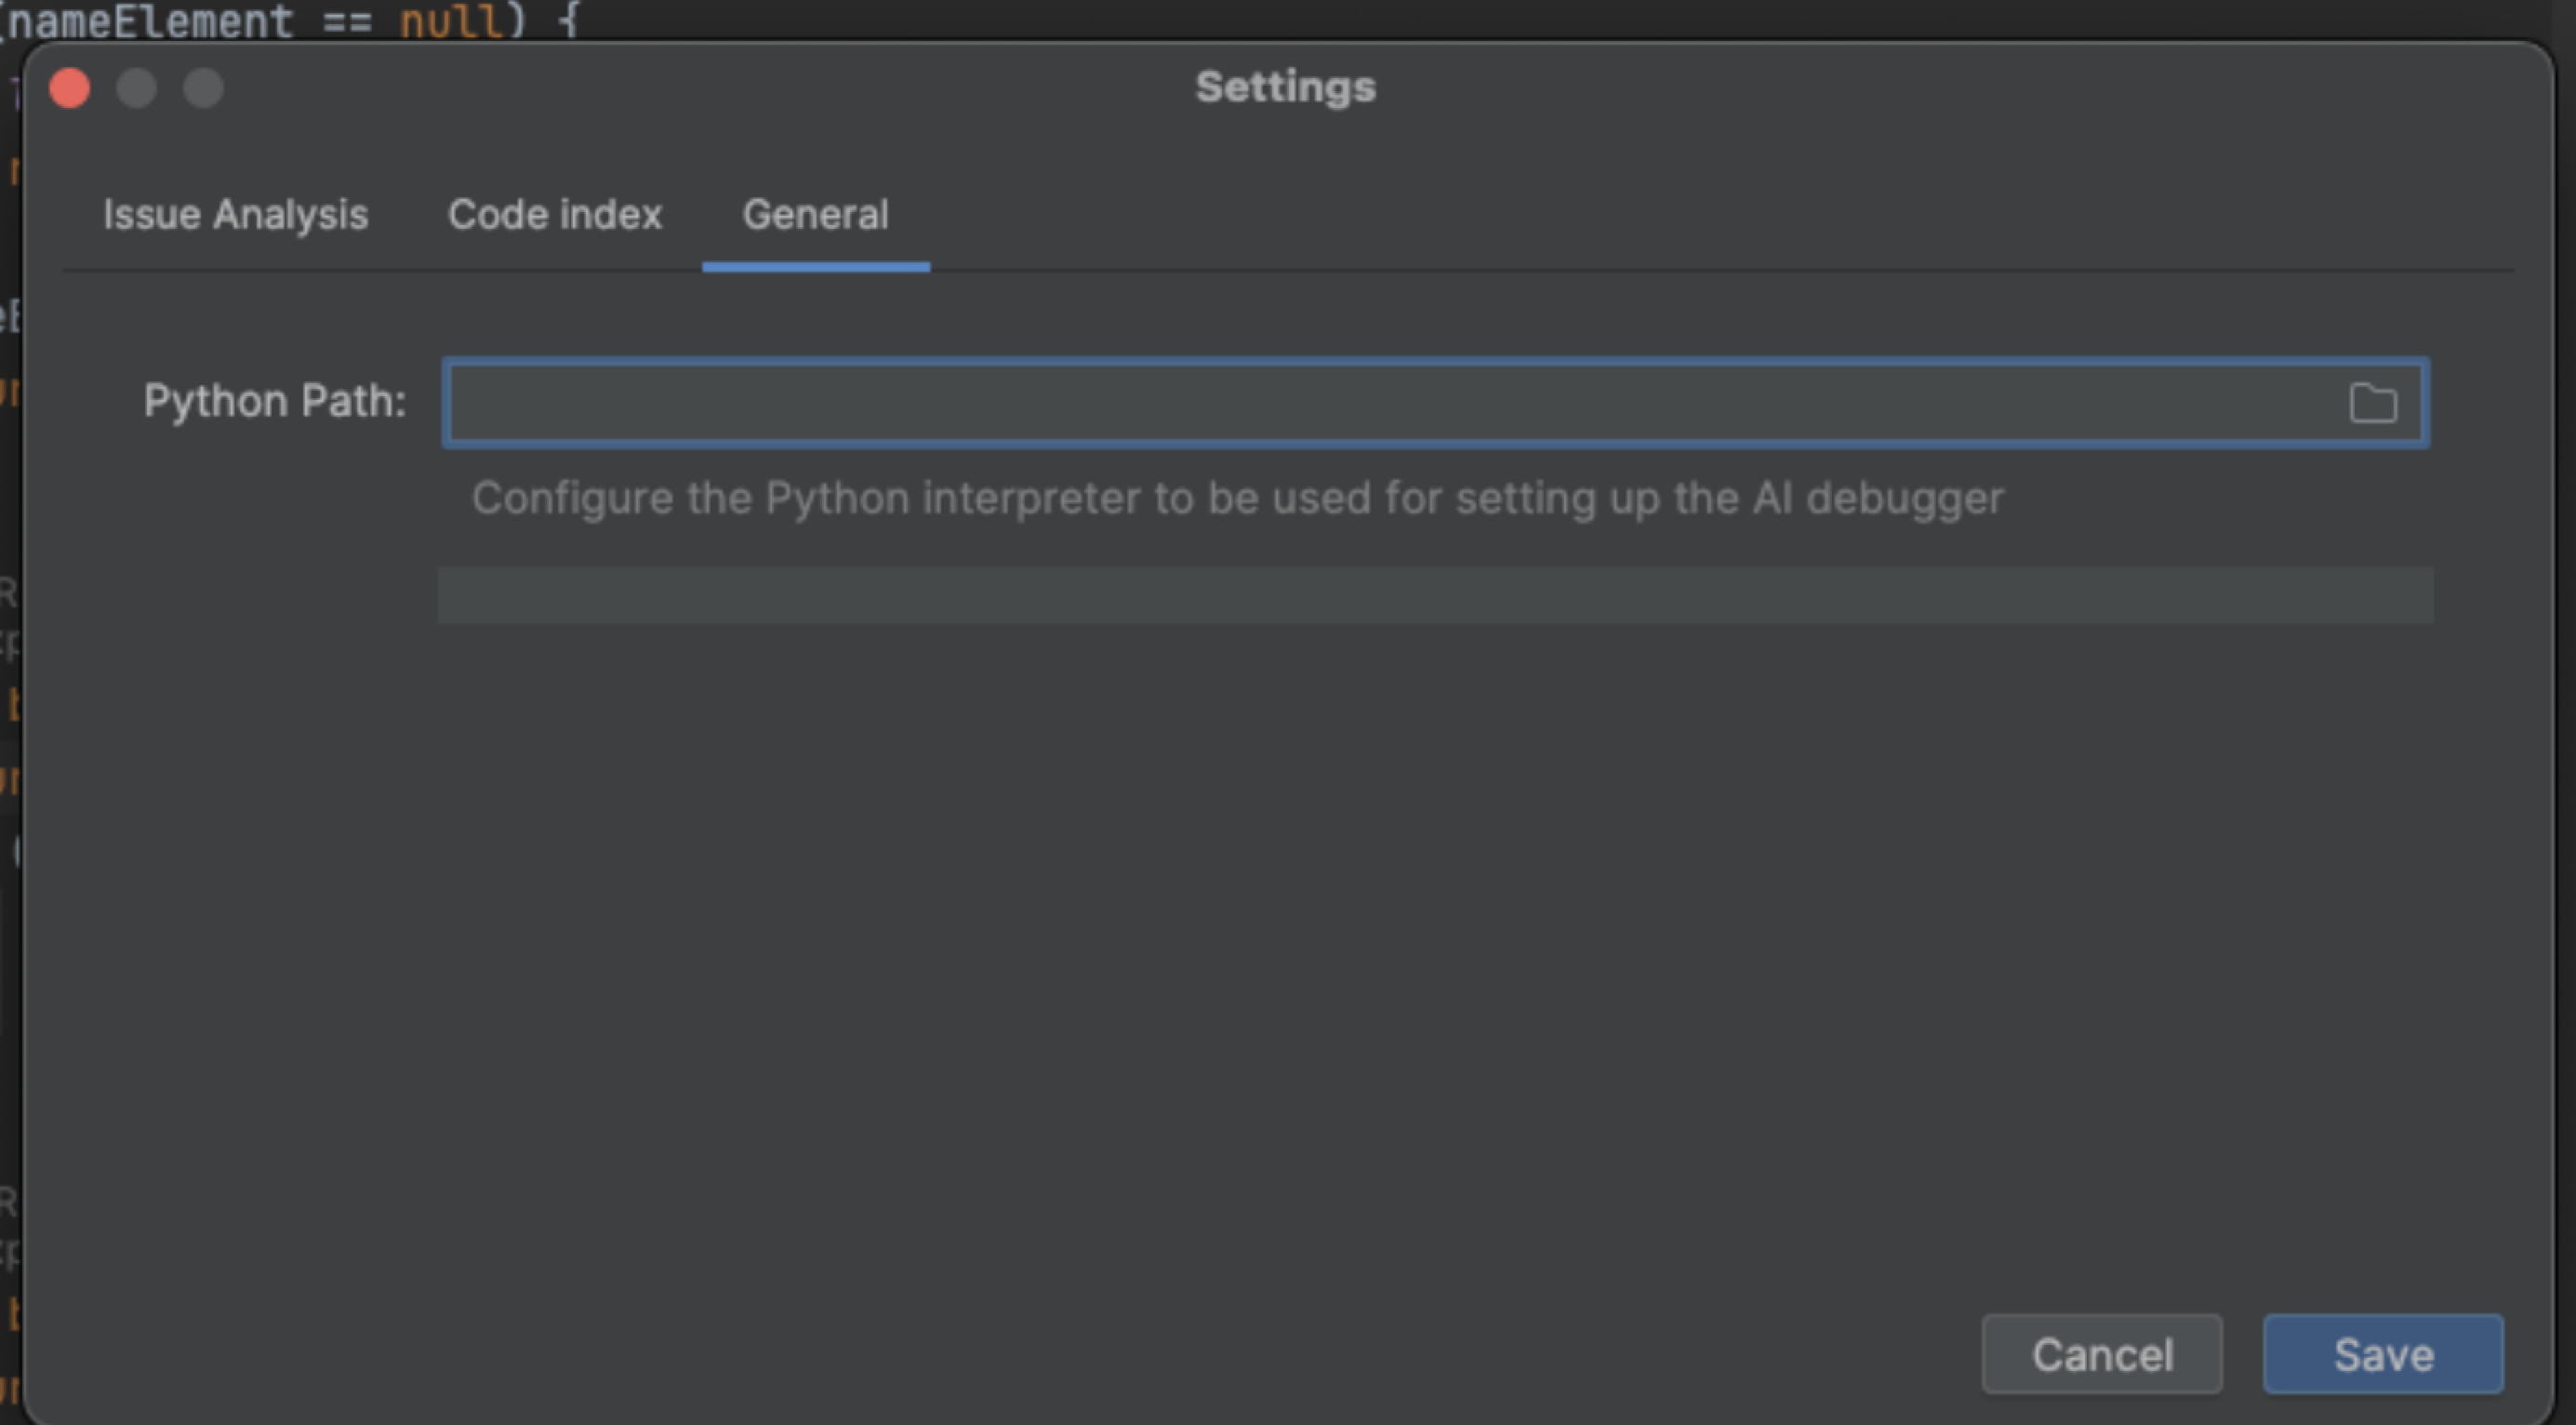Viewport: 2576px width, 1425px height.
Task: Click the Settings title text
Action: pyautogui.click(x=1285, y=87)
